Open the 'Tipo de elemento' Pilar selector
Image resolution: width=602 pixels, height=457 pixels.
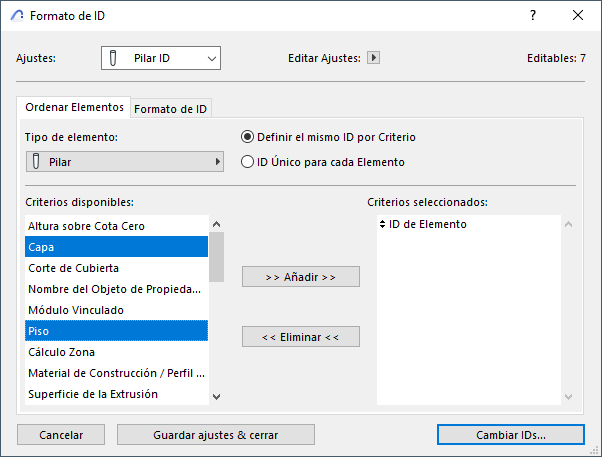pyautogui.click(x=124, y=161)
